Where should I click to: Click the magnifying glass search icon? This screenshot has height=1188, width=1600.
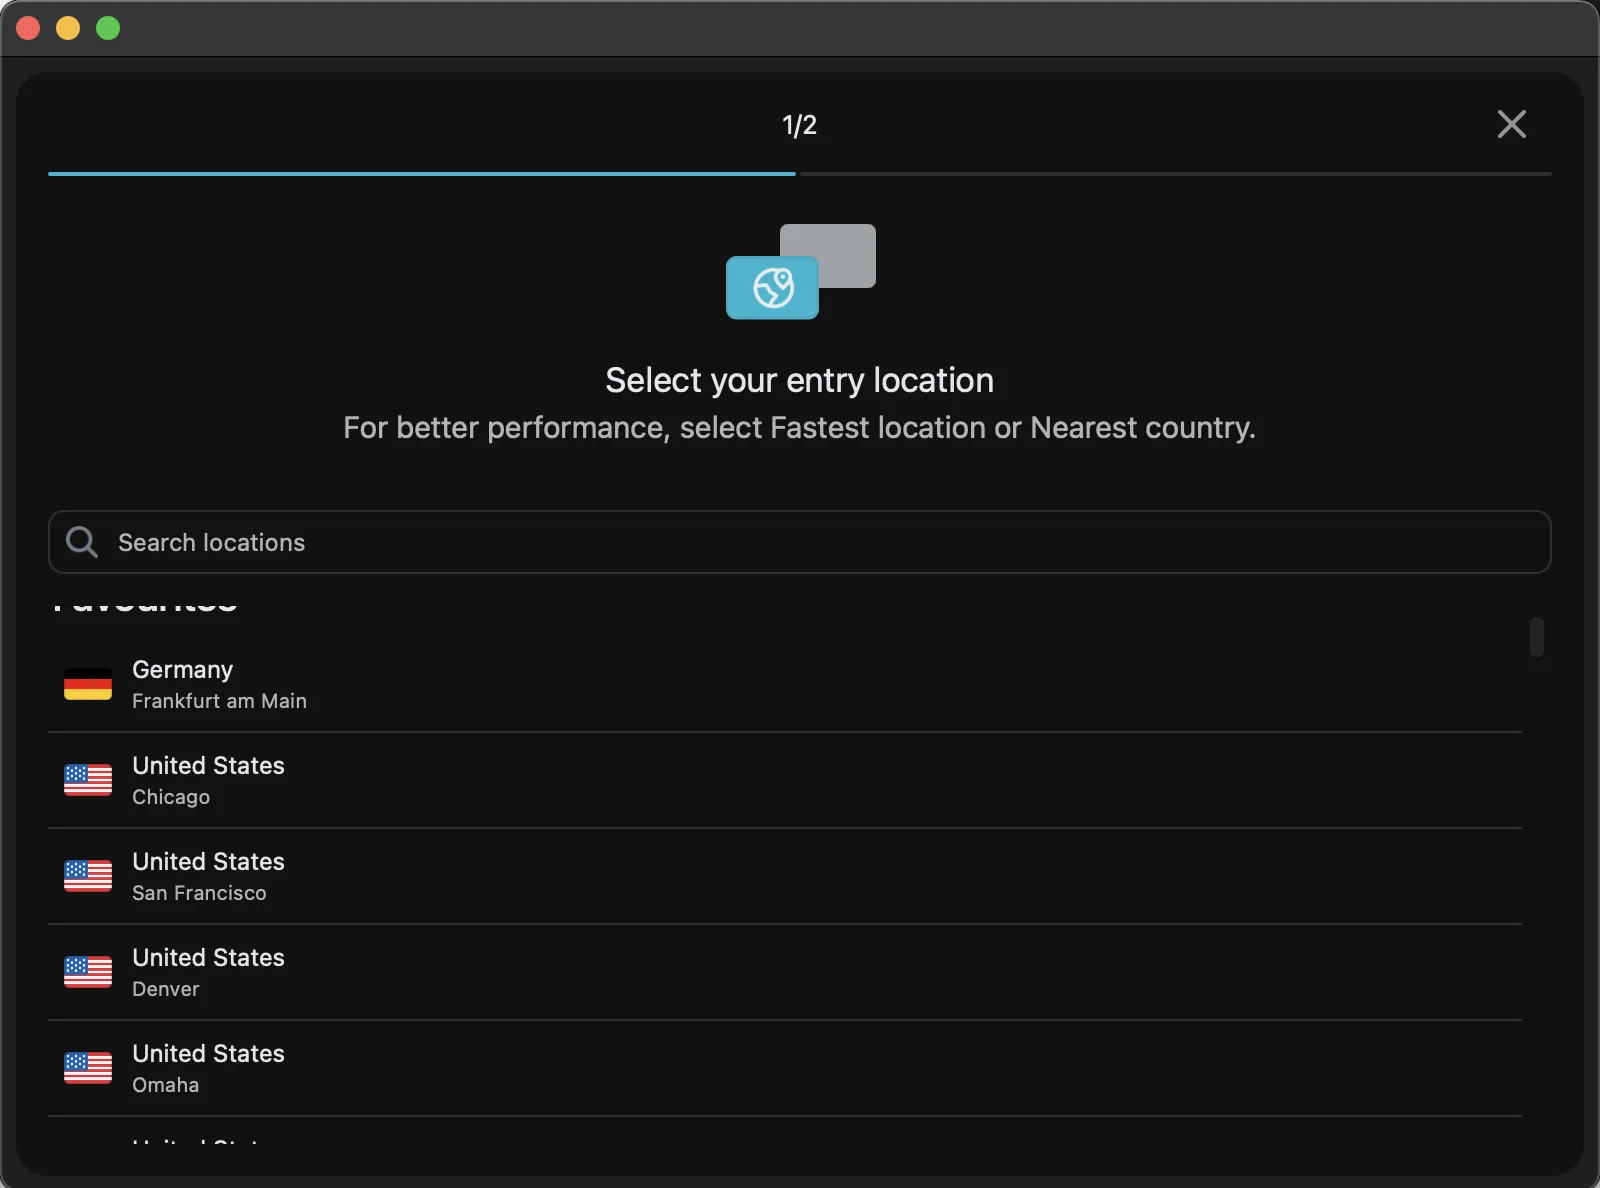[81, 542]
